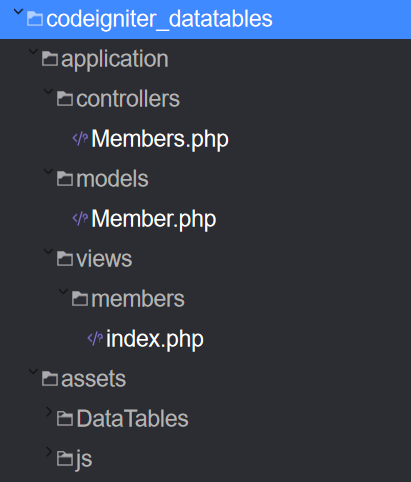Click the application folder icon
411x482 pixels.
click(x=50, y=59)
